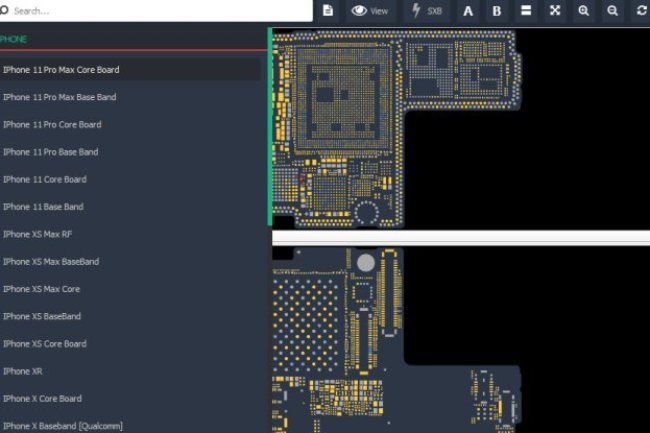Click the white divider bar between board views
The height and width of the screenshot is (433, 650).
461,237
